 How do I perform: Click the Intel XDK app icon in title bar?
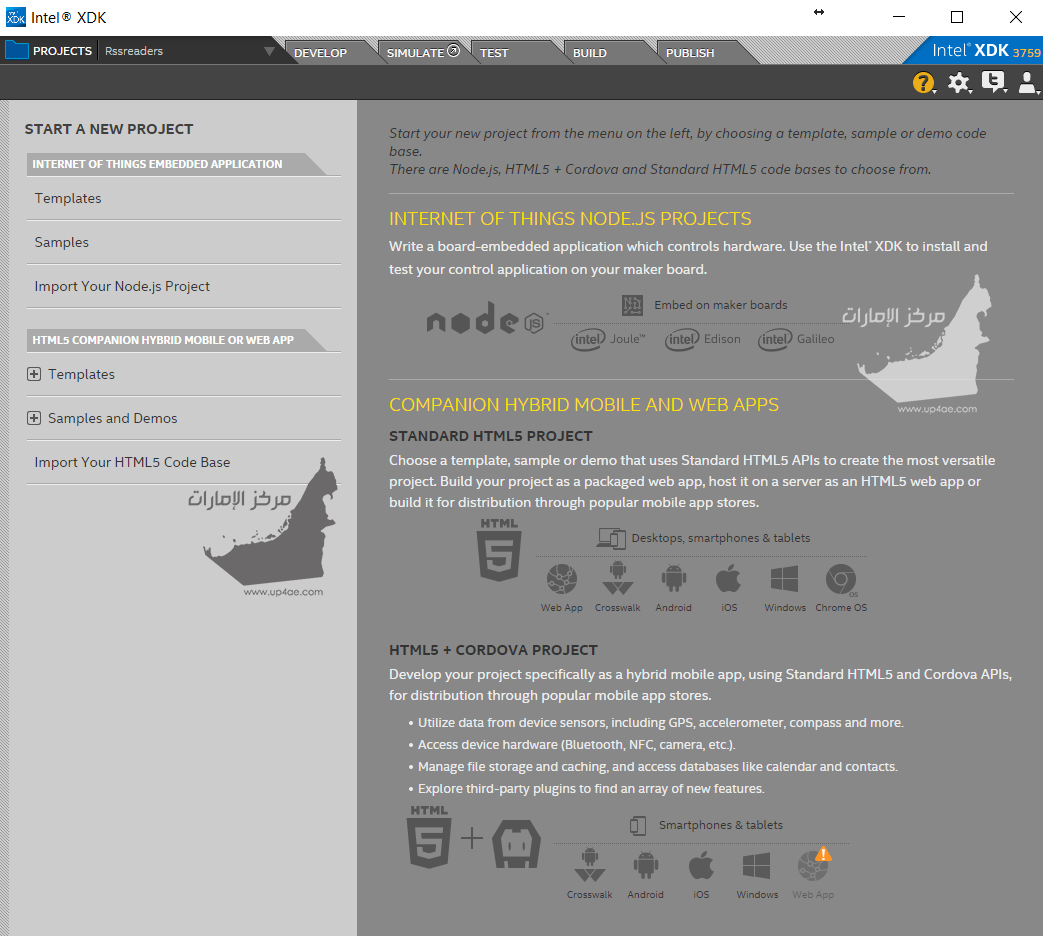[x=15, y=17]
